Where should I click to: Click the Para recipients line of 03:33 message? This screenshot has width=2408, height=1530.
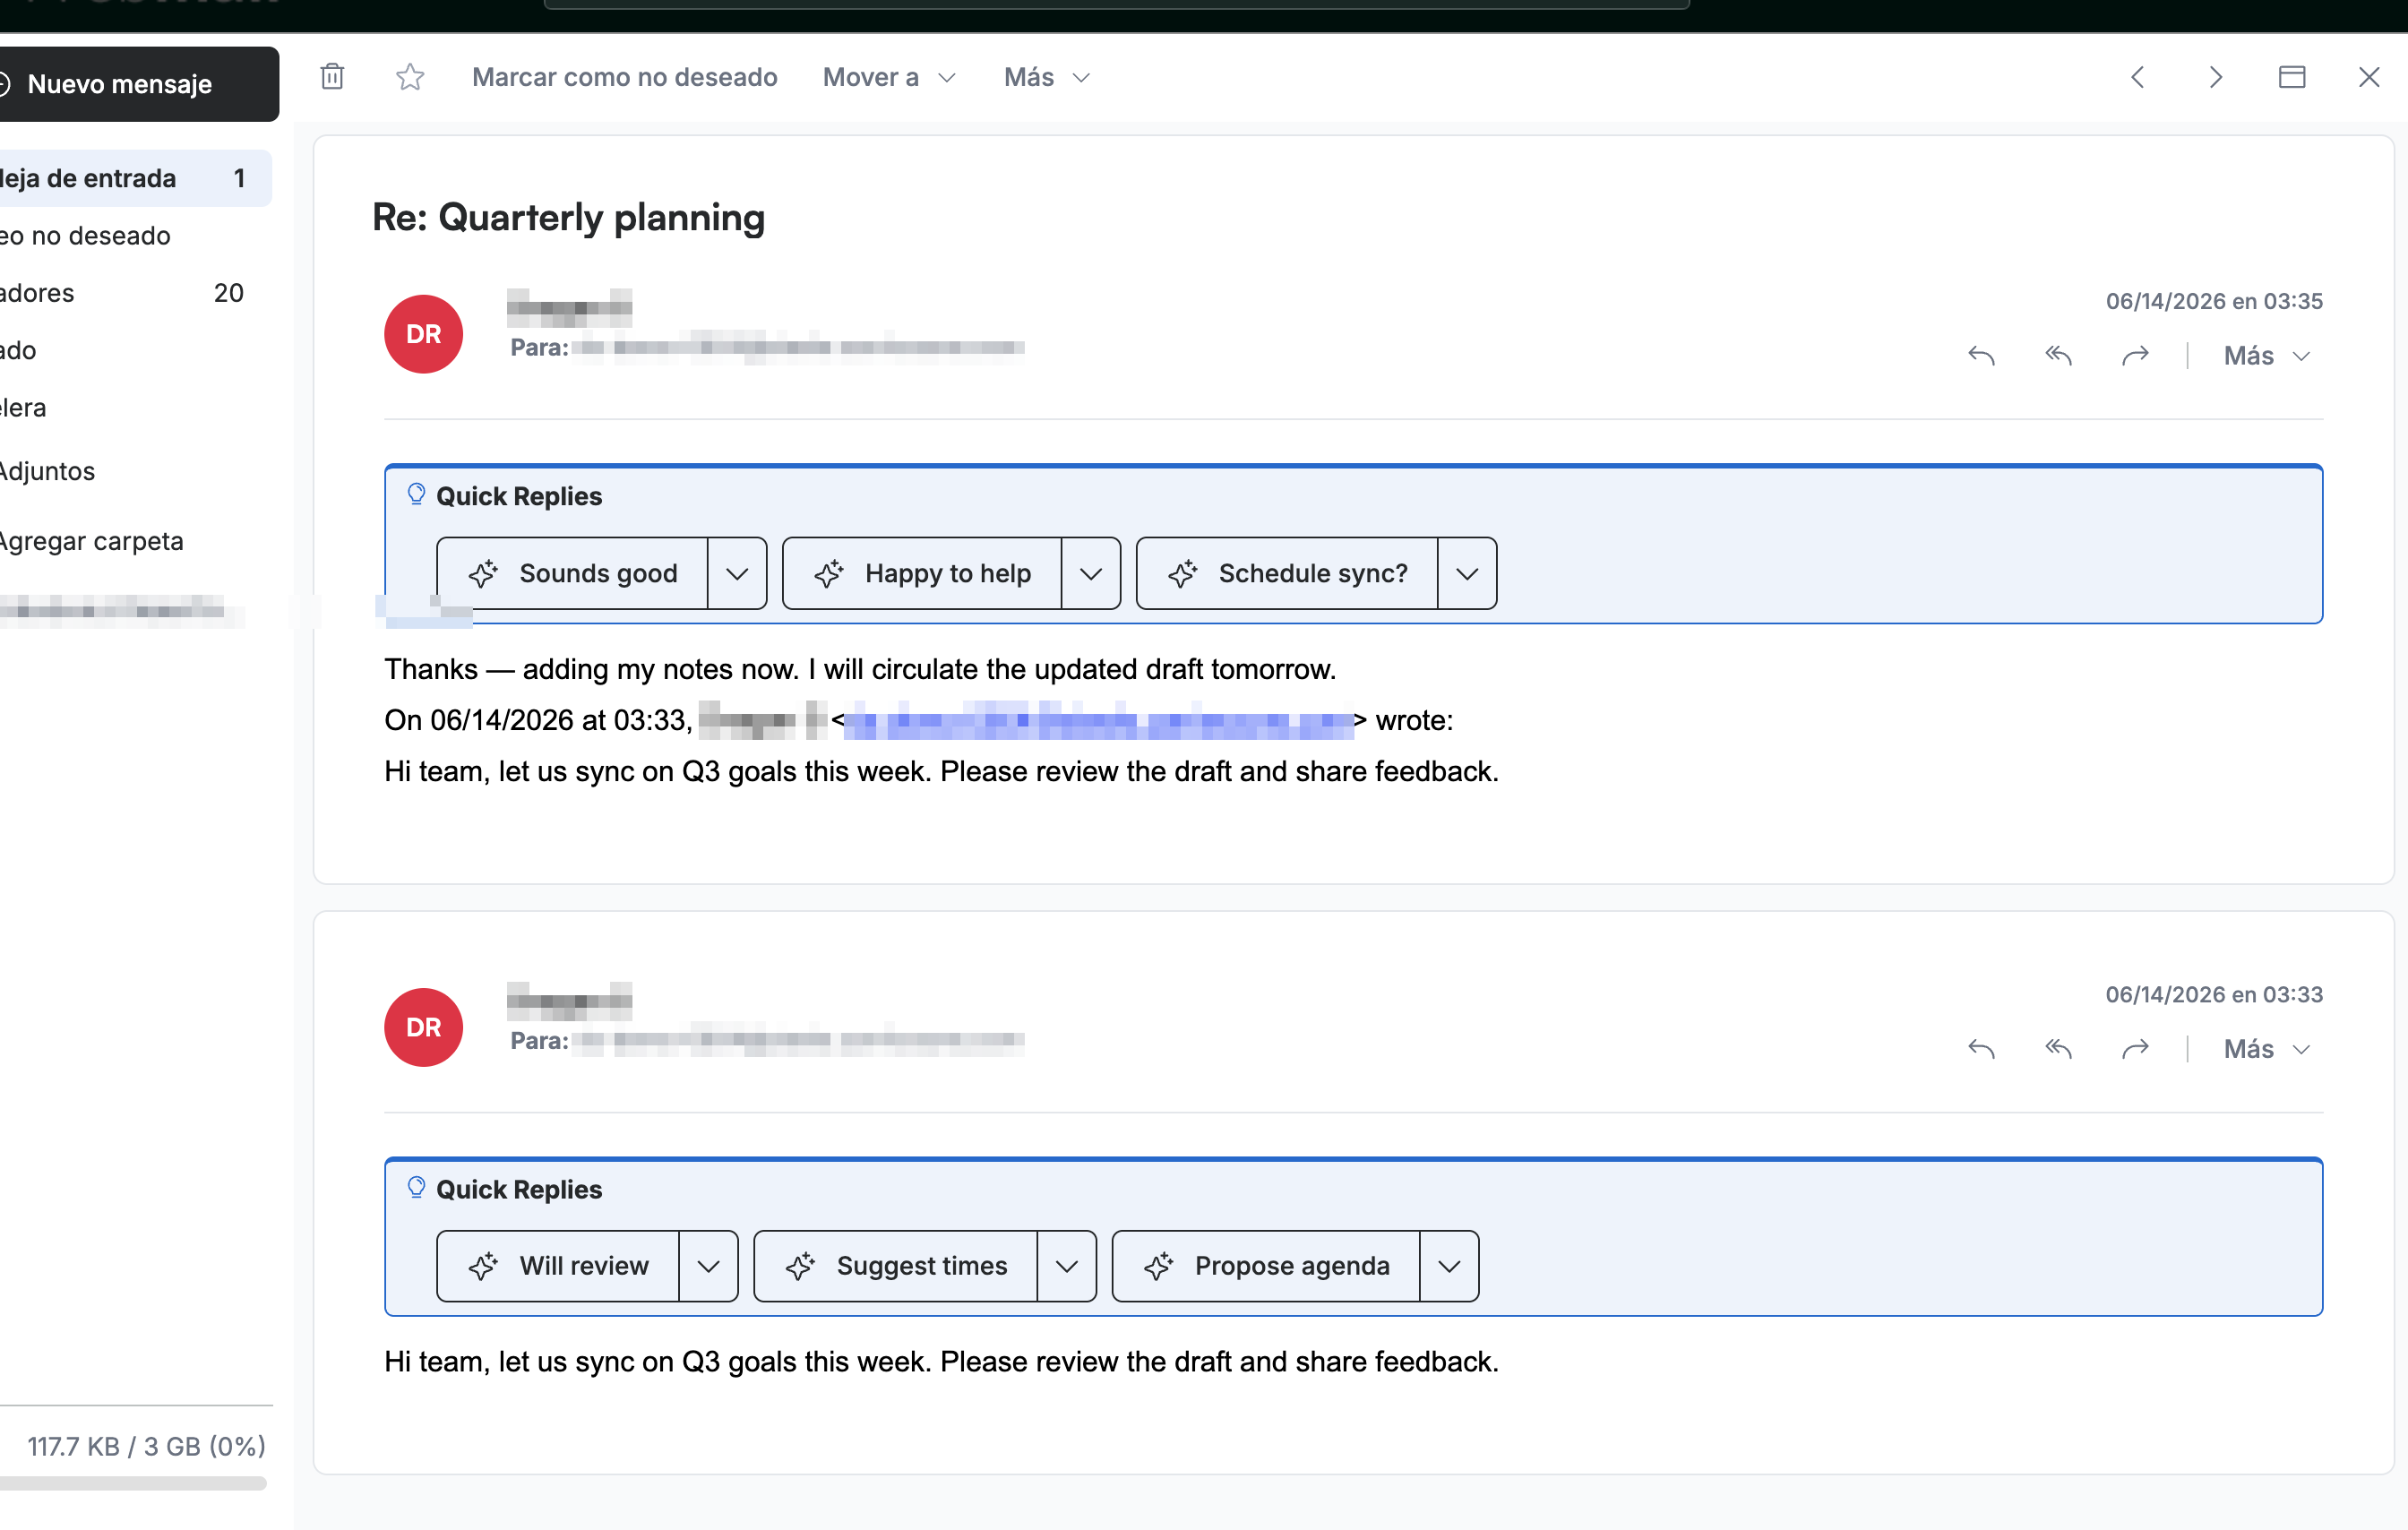pyautogui.click(x=767, y=1040)
